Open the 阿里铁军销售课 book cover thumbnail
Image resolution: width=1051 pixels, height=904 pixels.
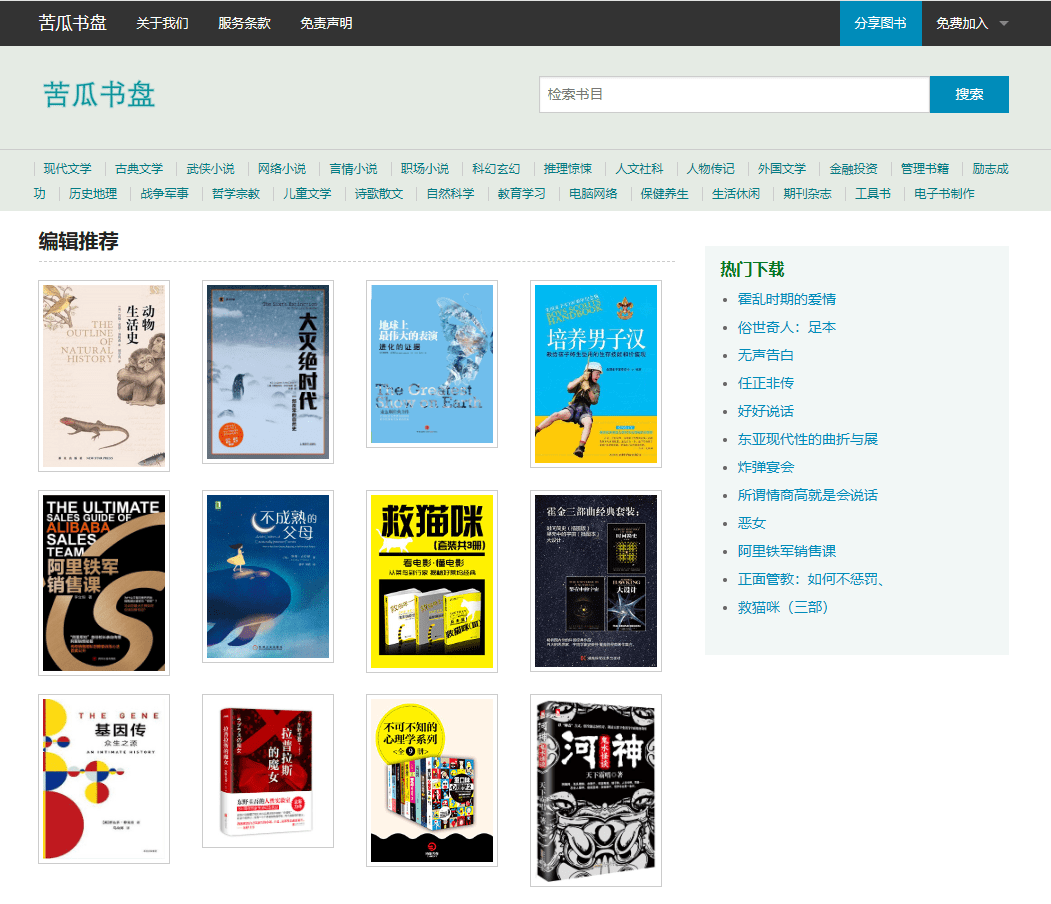[104, 582]
